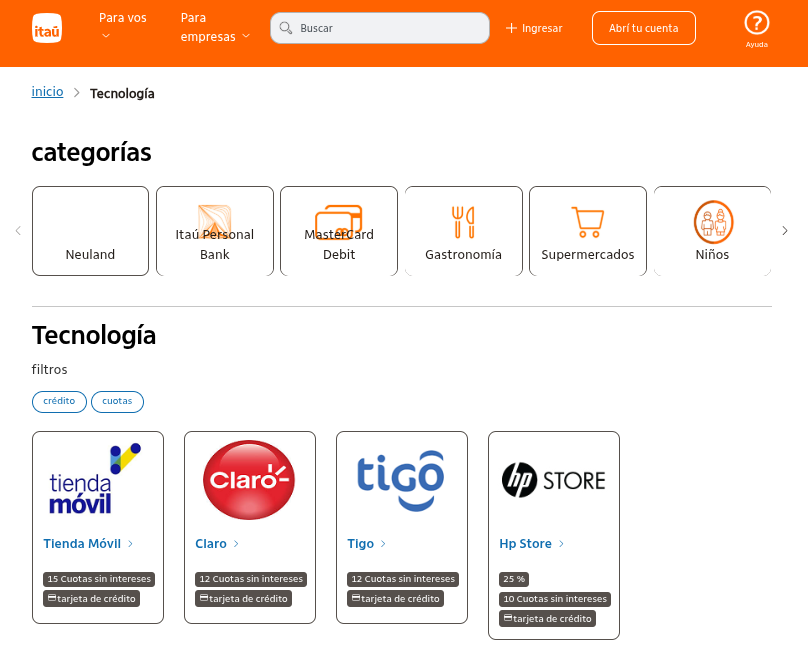The width and height of the screenshot is (808, 664).
Task: Click the Abrí tu cuenta button
Action: [x=643, y=28]
